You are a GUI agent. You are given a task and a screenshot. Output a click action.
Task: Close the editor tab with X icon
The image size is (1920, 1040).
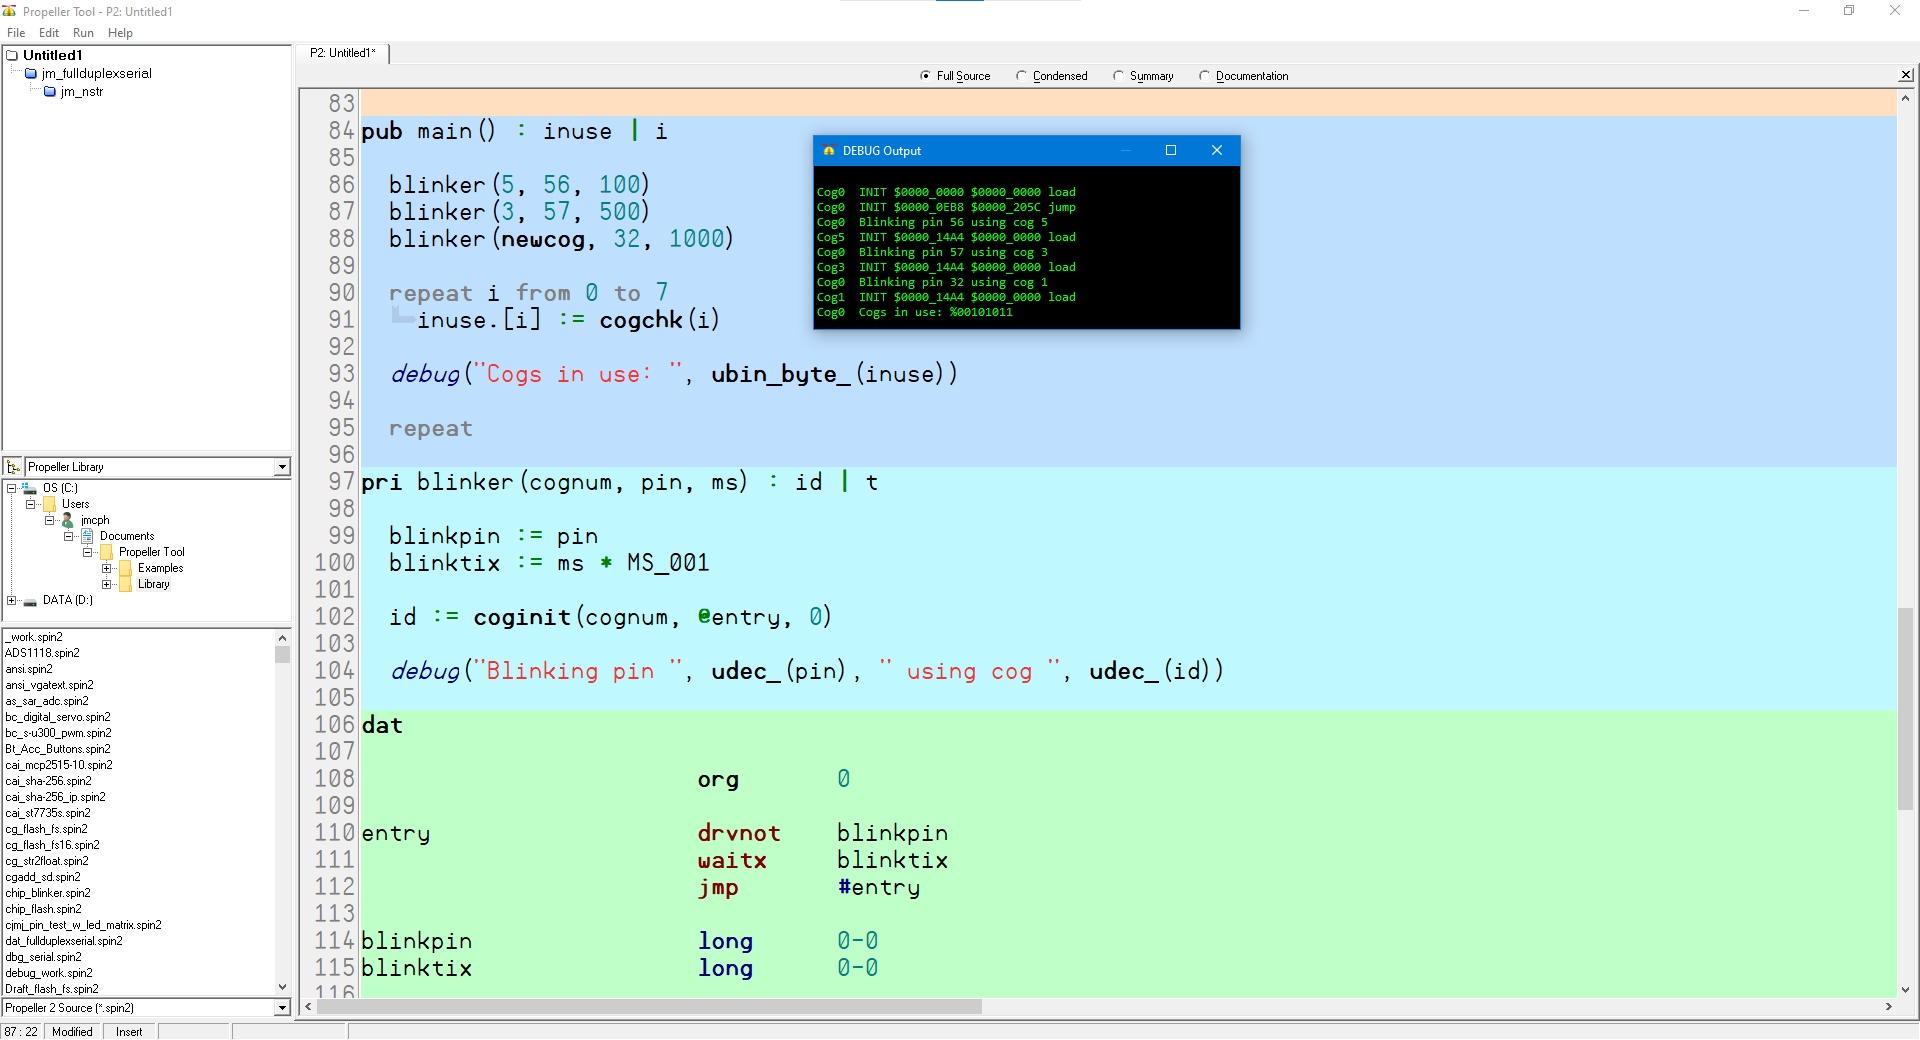(x=1906, y=75)
